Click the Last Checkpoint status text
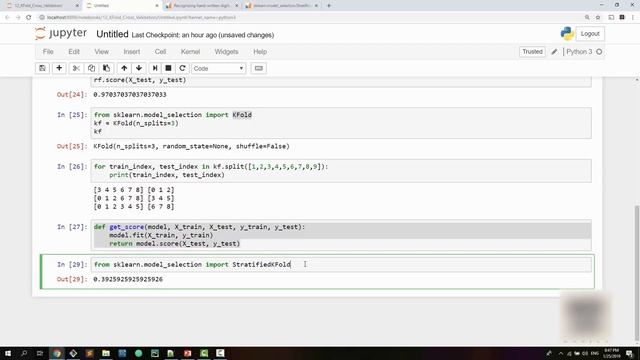640x360 pixels. [203, 35]
